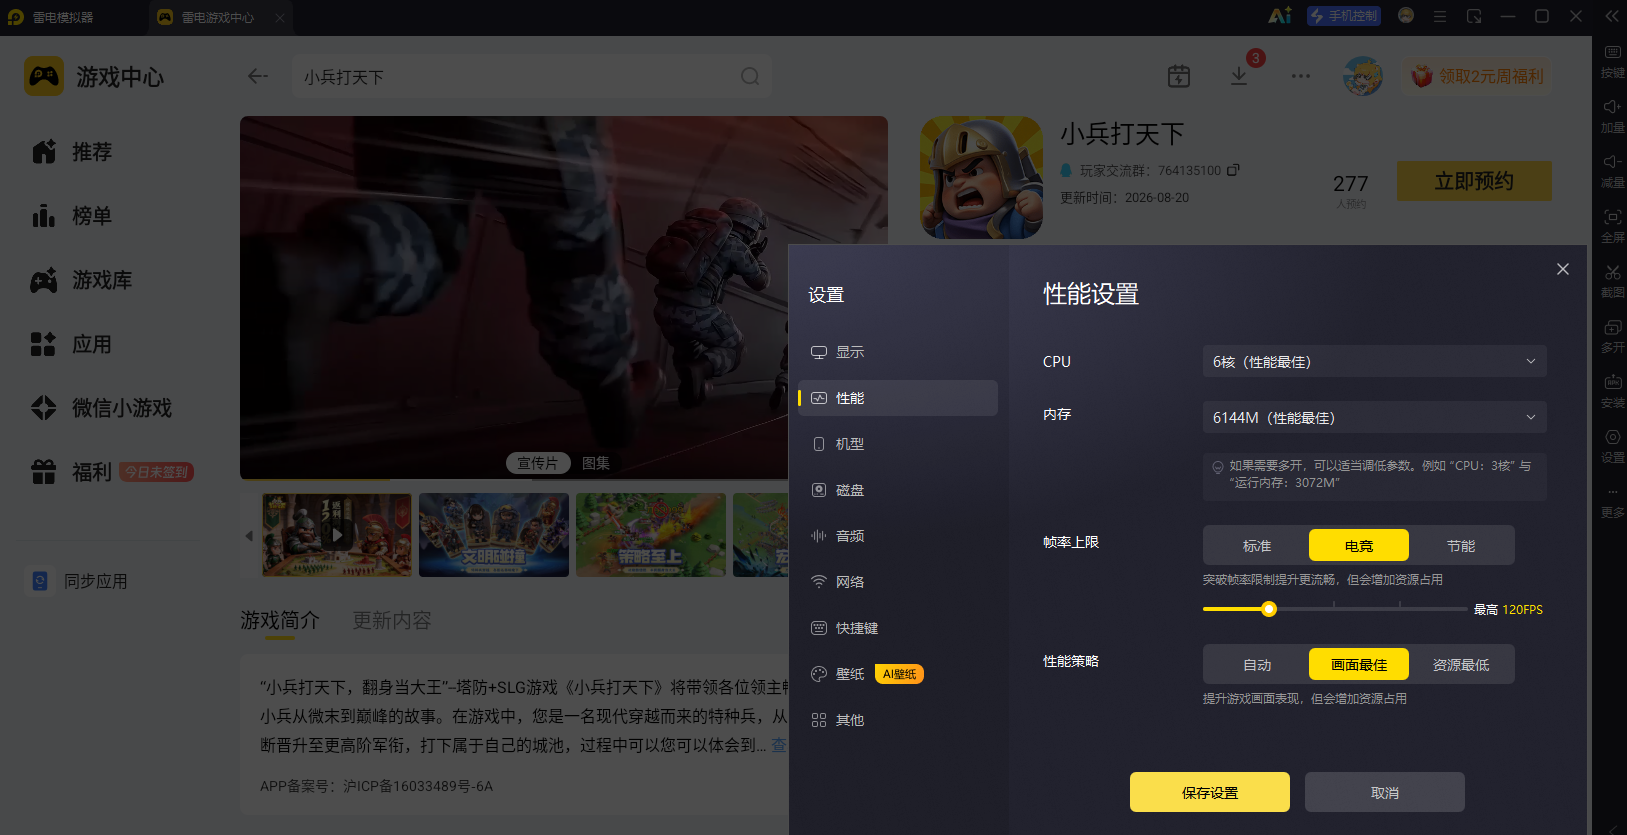The width and height of the screenshot is (1627, 835).
Task: Click the user avatar icon
Action: click(1363, 76)
